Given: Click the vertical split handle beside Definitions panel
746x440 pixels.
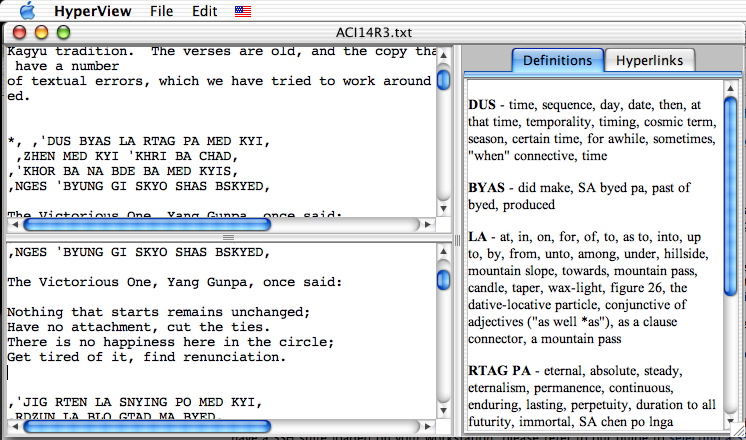Looking at the screenshot, I should (457, 240).
